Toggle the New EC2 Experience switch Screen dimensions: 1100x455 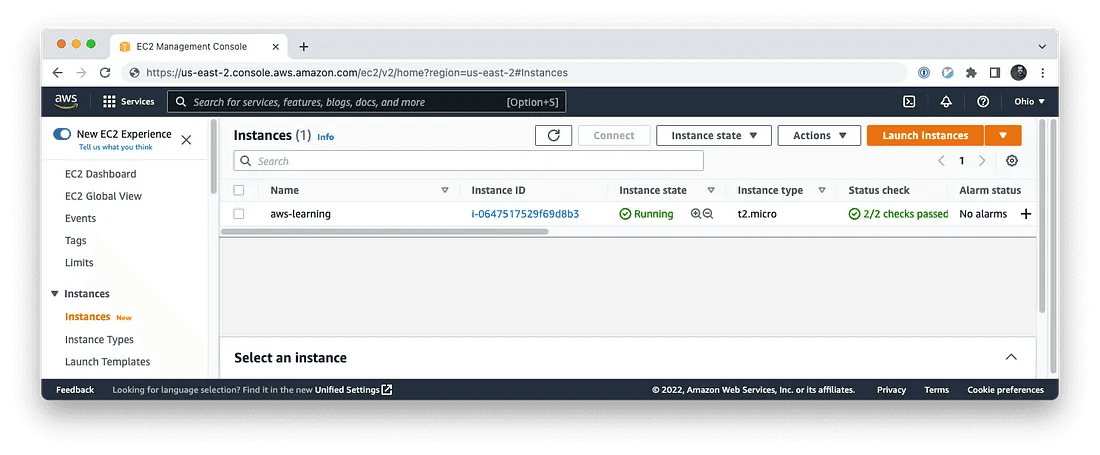62,134
